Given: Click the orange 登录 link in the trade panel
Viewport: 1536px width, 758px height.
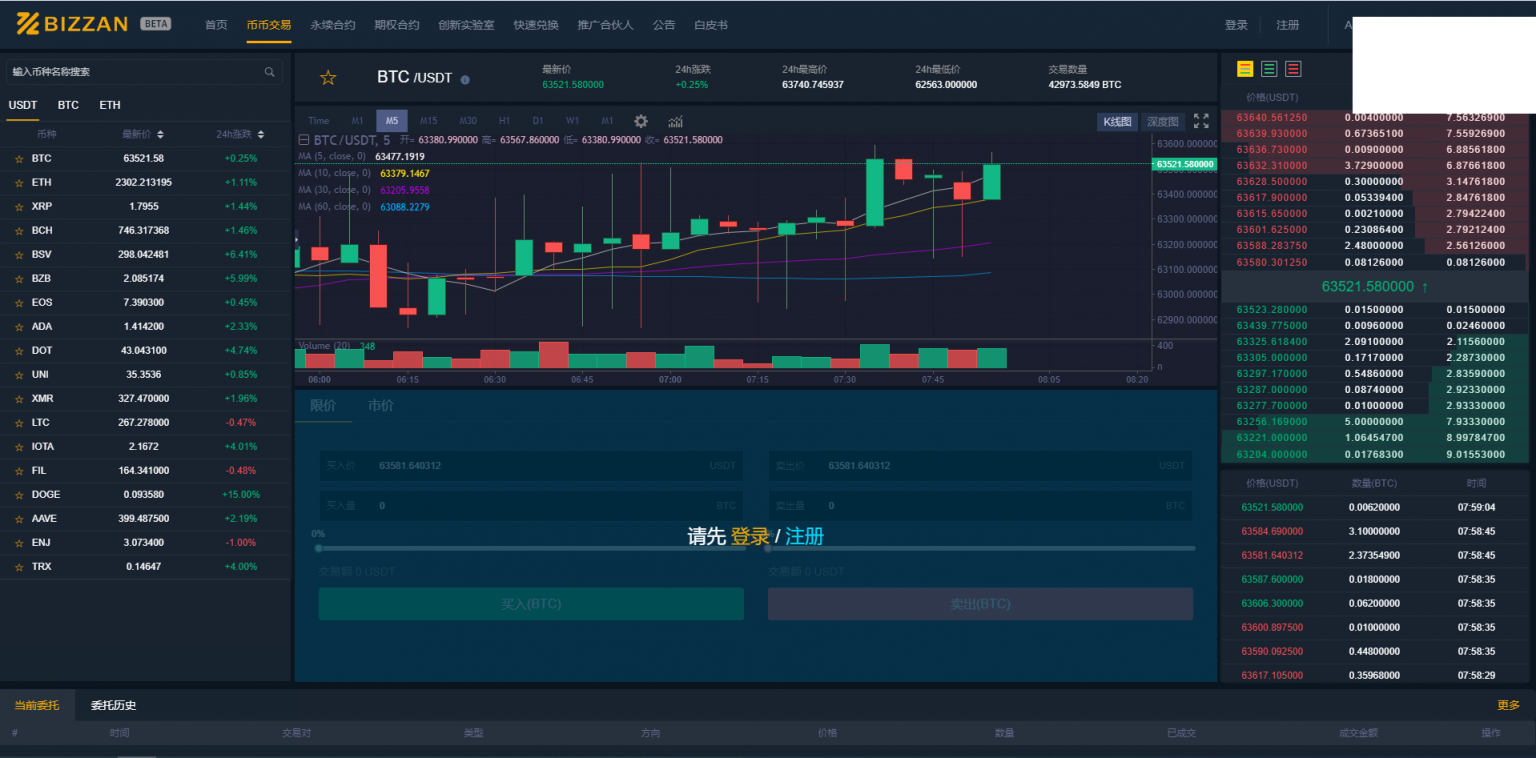Looking at the screenshot, I should tap(750, 537).
